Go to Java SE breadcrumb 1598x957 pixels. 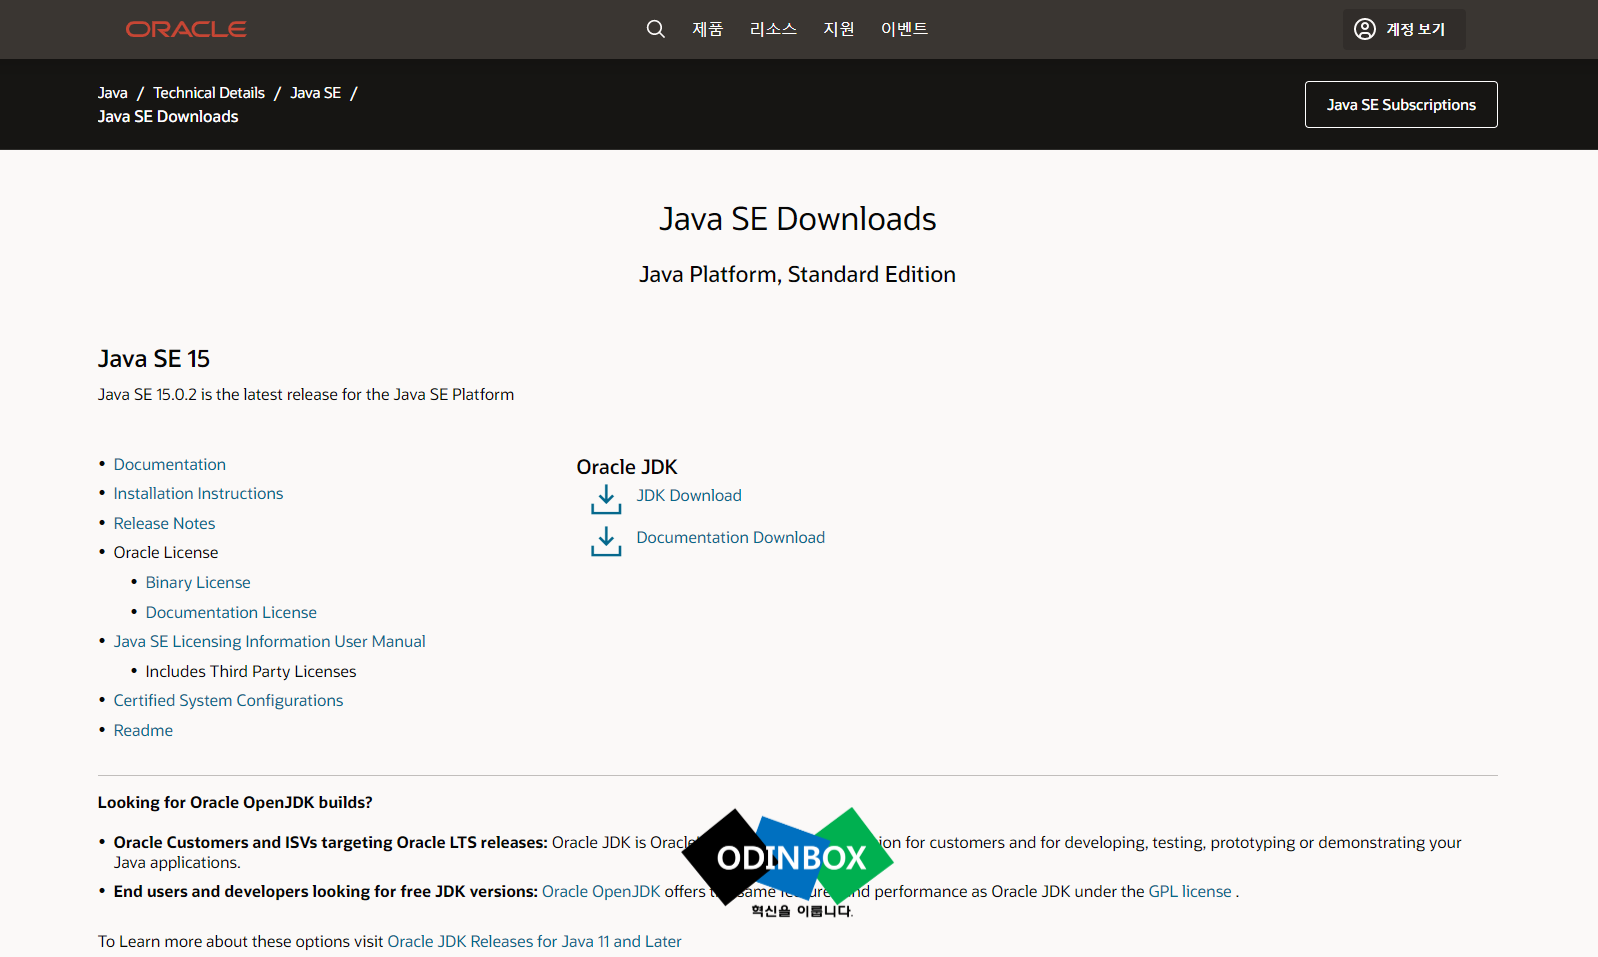316,93
